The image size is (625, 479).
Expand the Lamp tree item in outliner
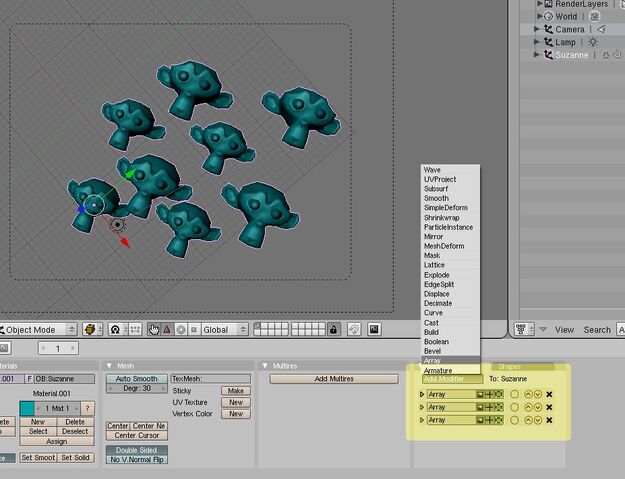point(537,42)
